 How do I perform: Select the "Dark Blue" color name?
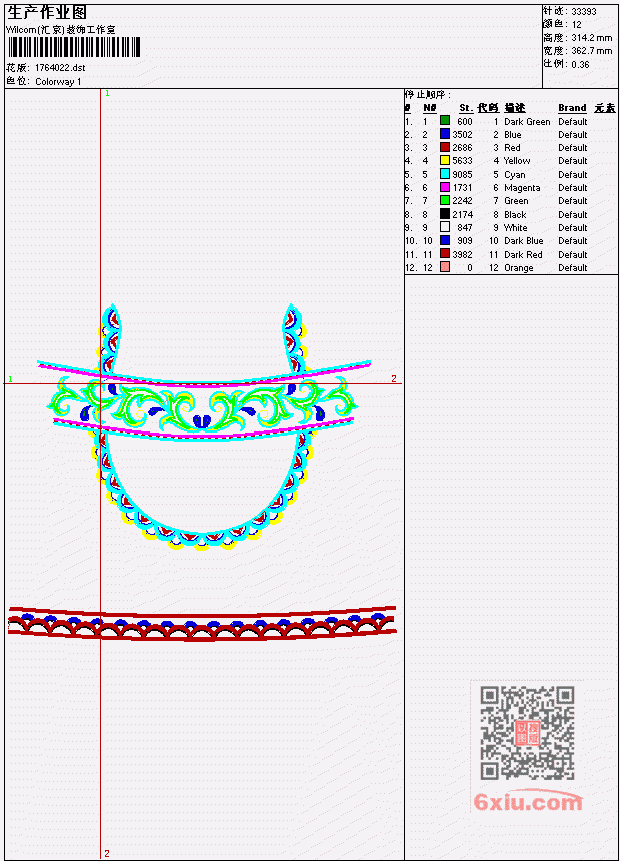tap(524, 241)
